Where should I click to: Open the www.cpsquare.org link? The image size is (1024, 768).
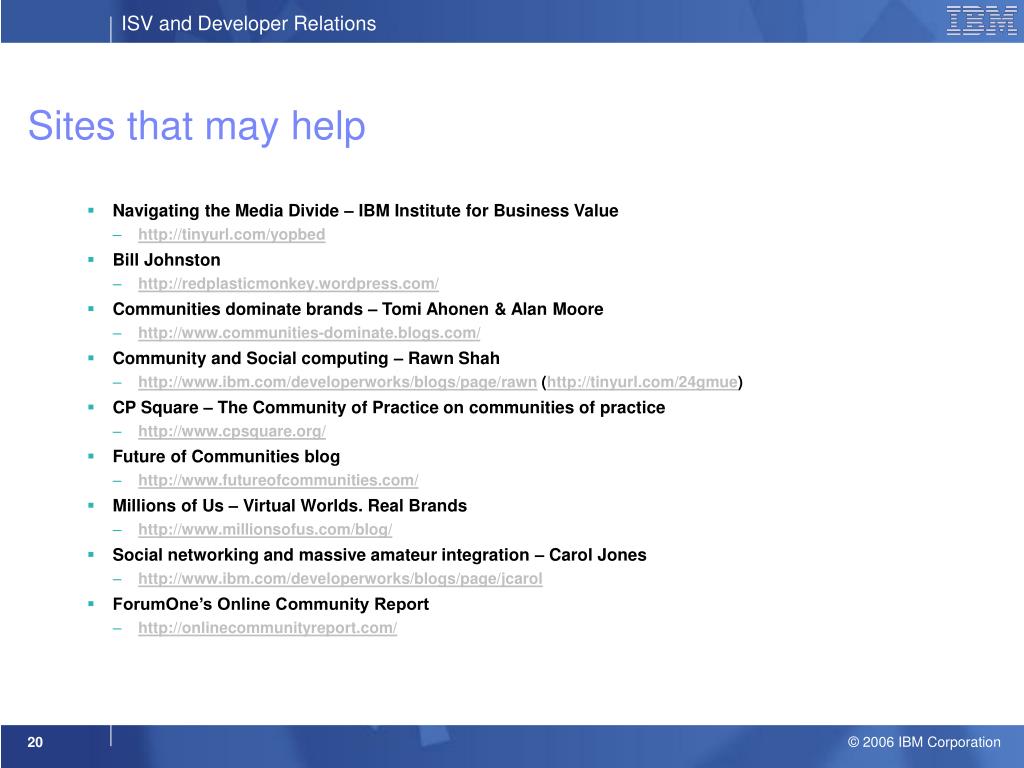point(232,431)
